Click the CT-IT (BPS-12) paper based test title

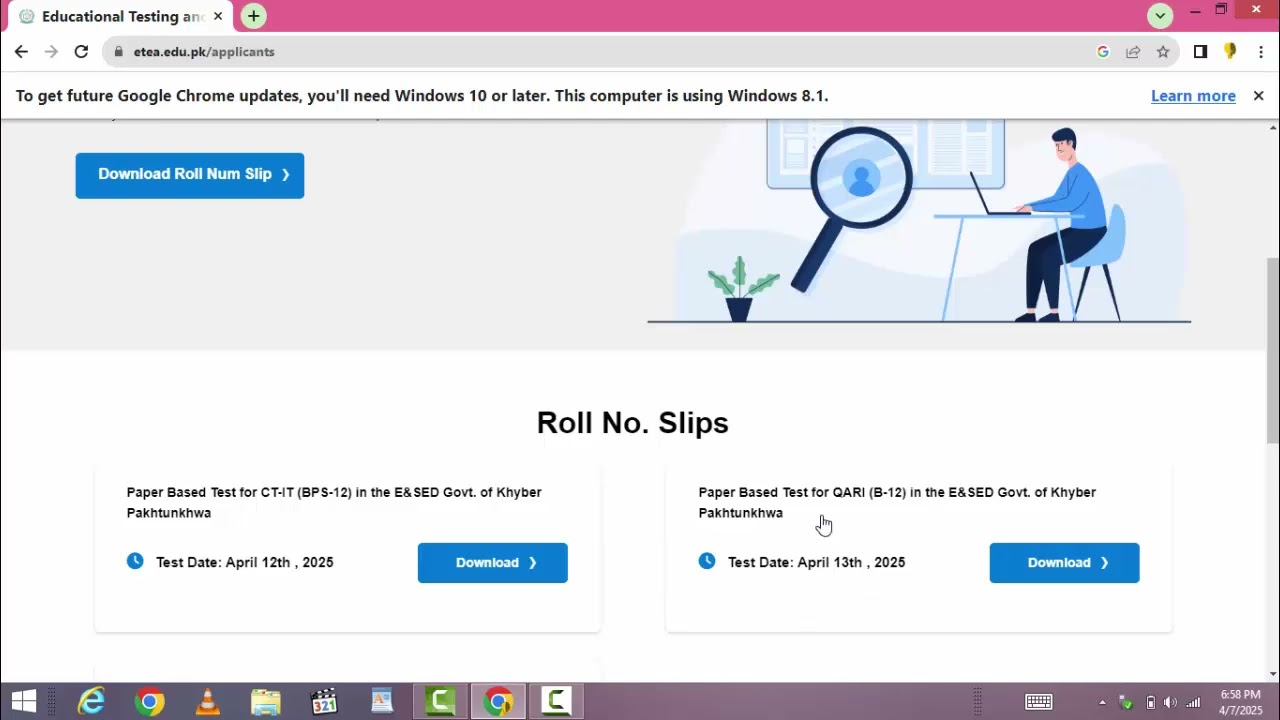[x=334, y=503]
